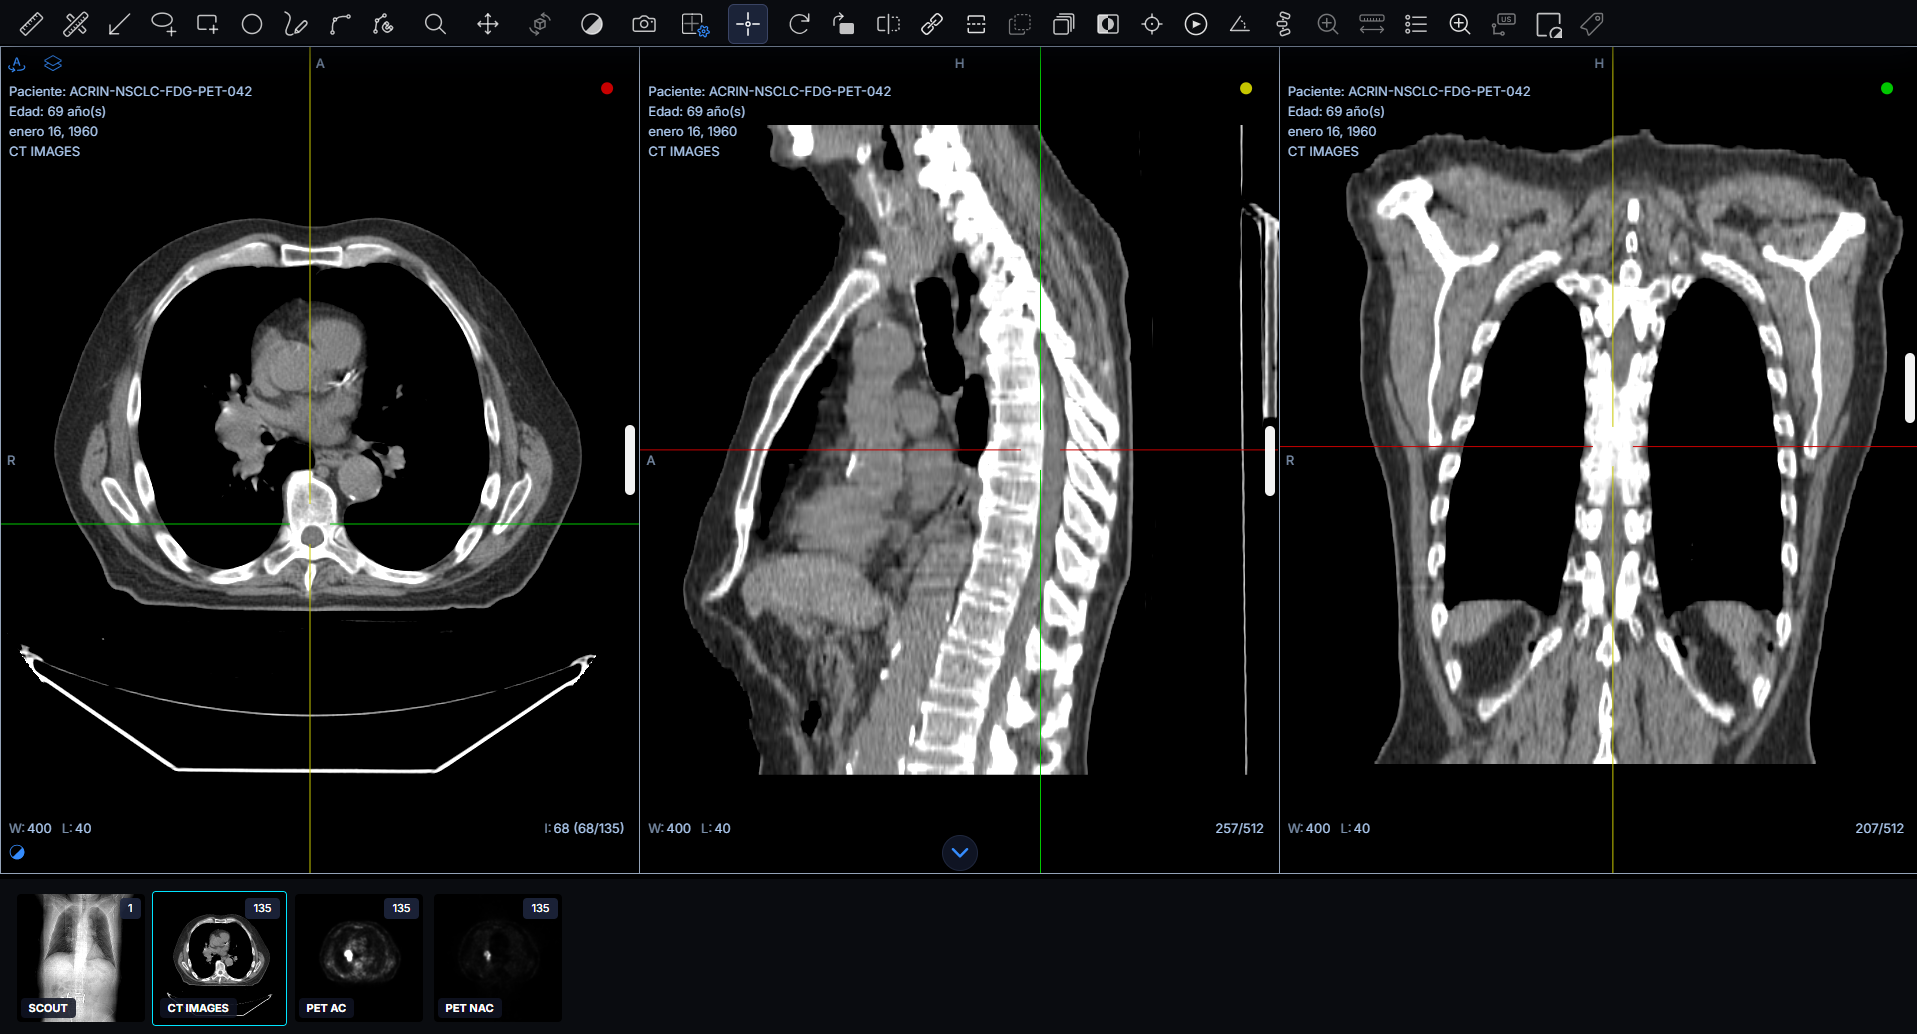
Task: Click the blue contrast icon below W:400 in axial view
Action: coord(17,853)
